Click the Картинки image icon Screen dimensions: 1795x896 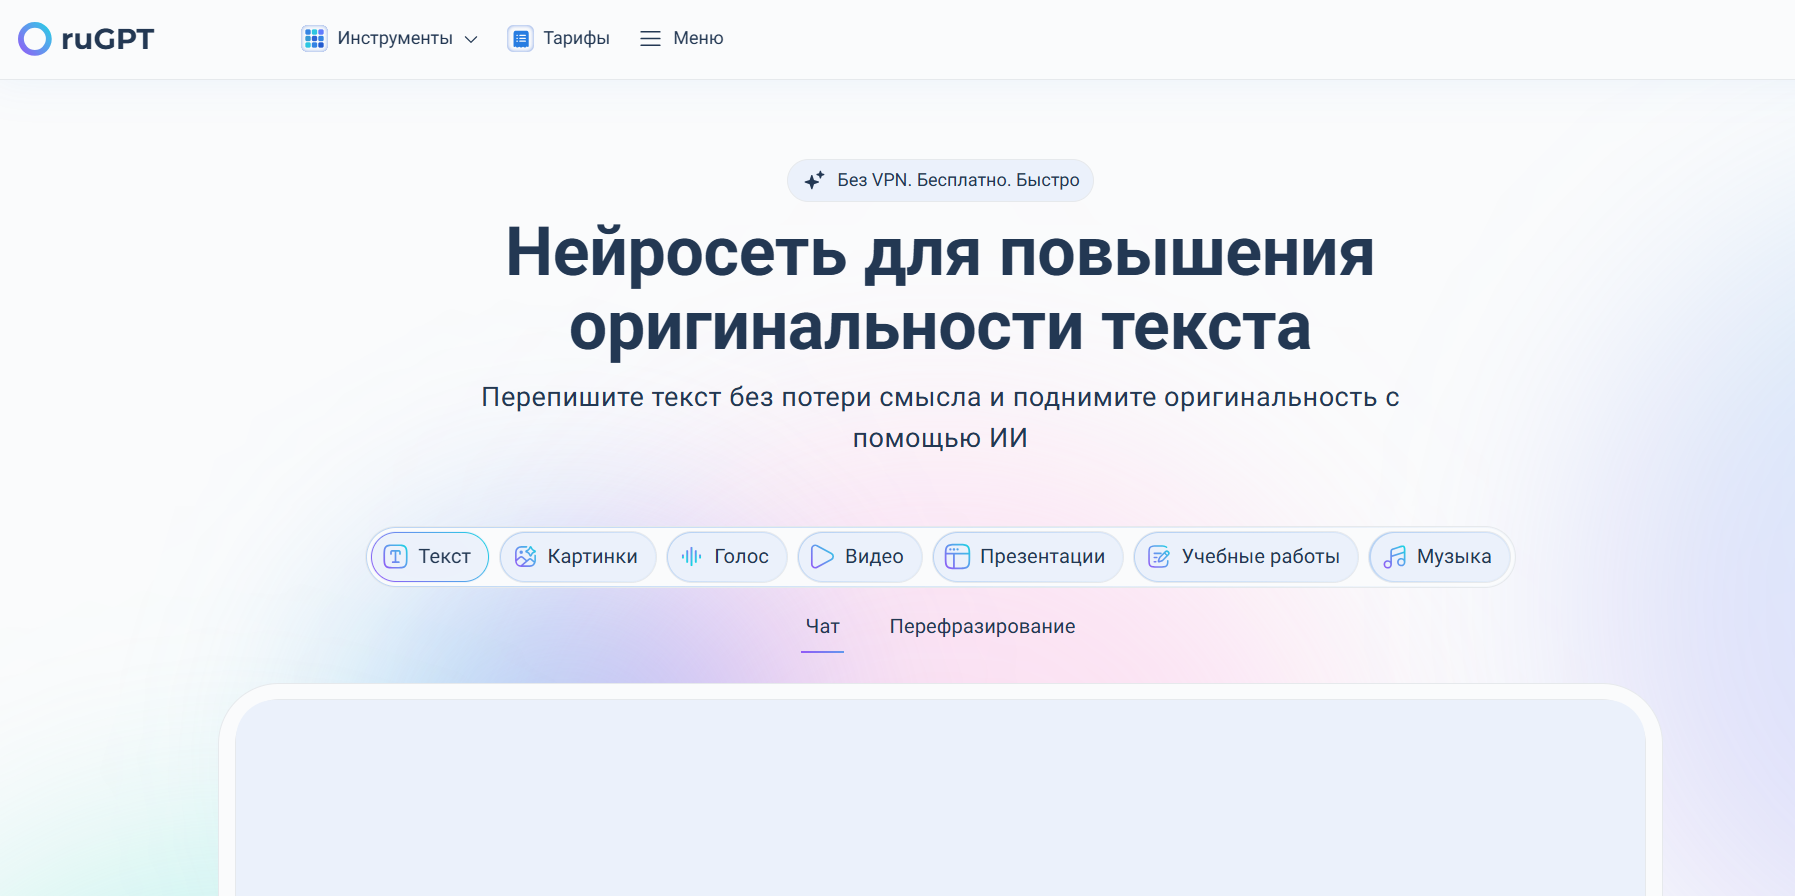tap(525, 557)
